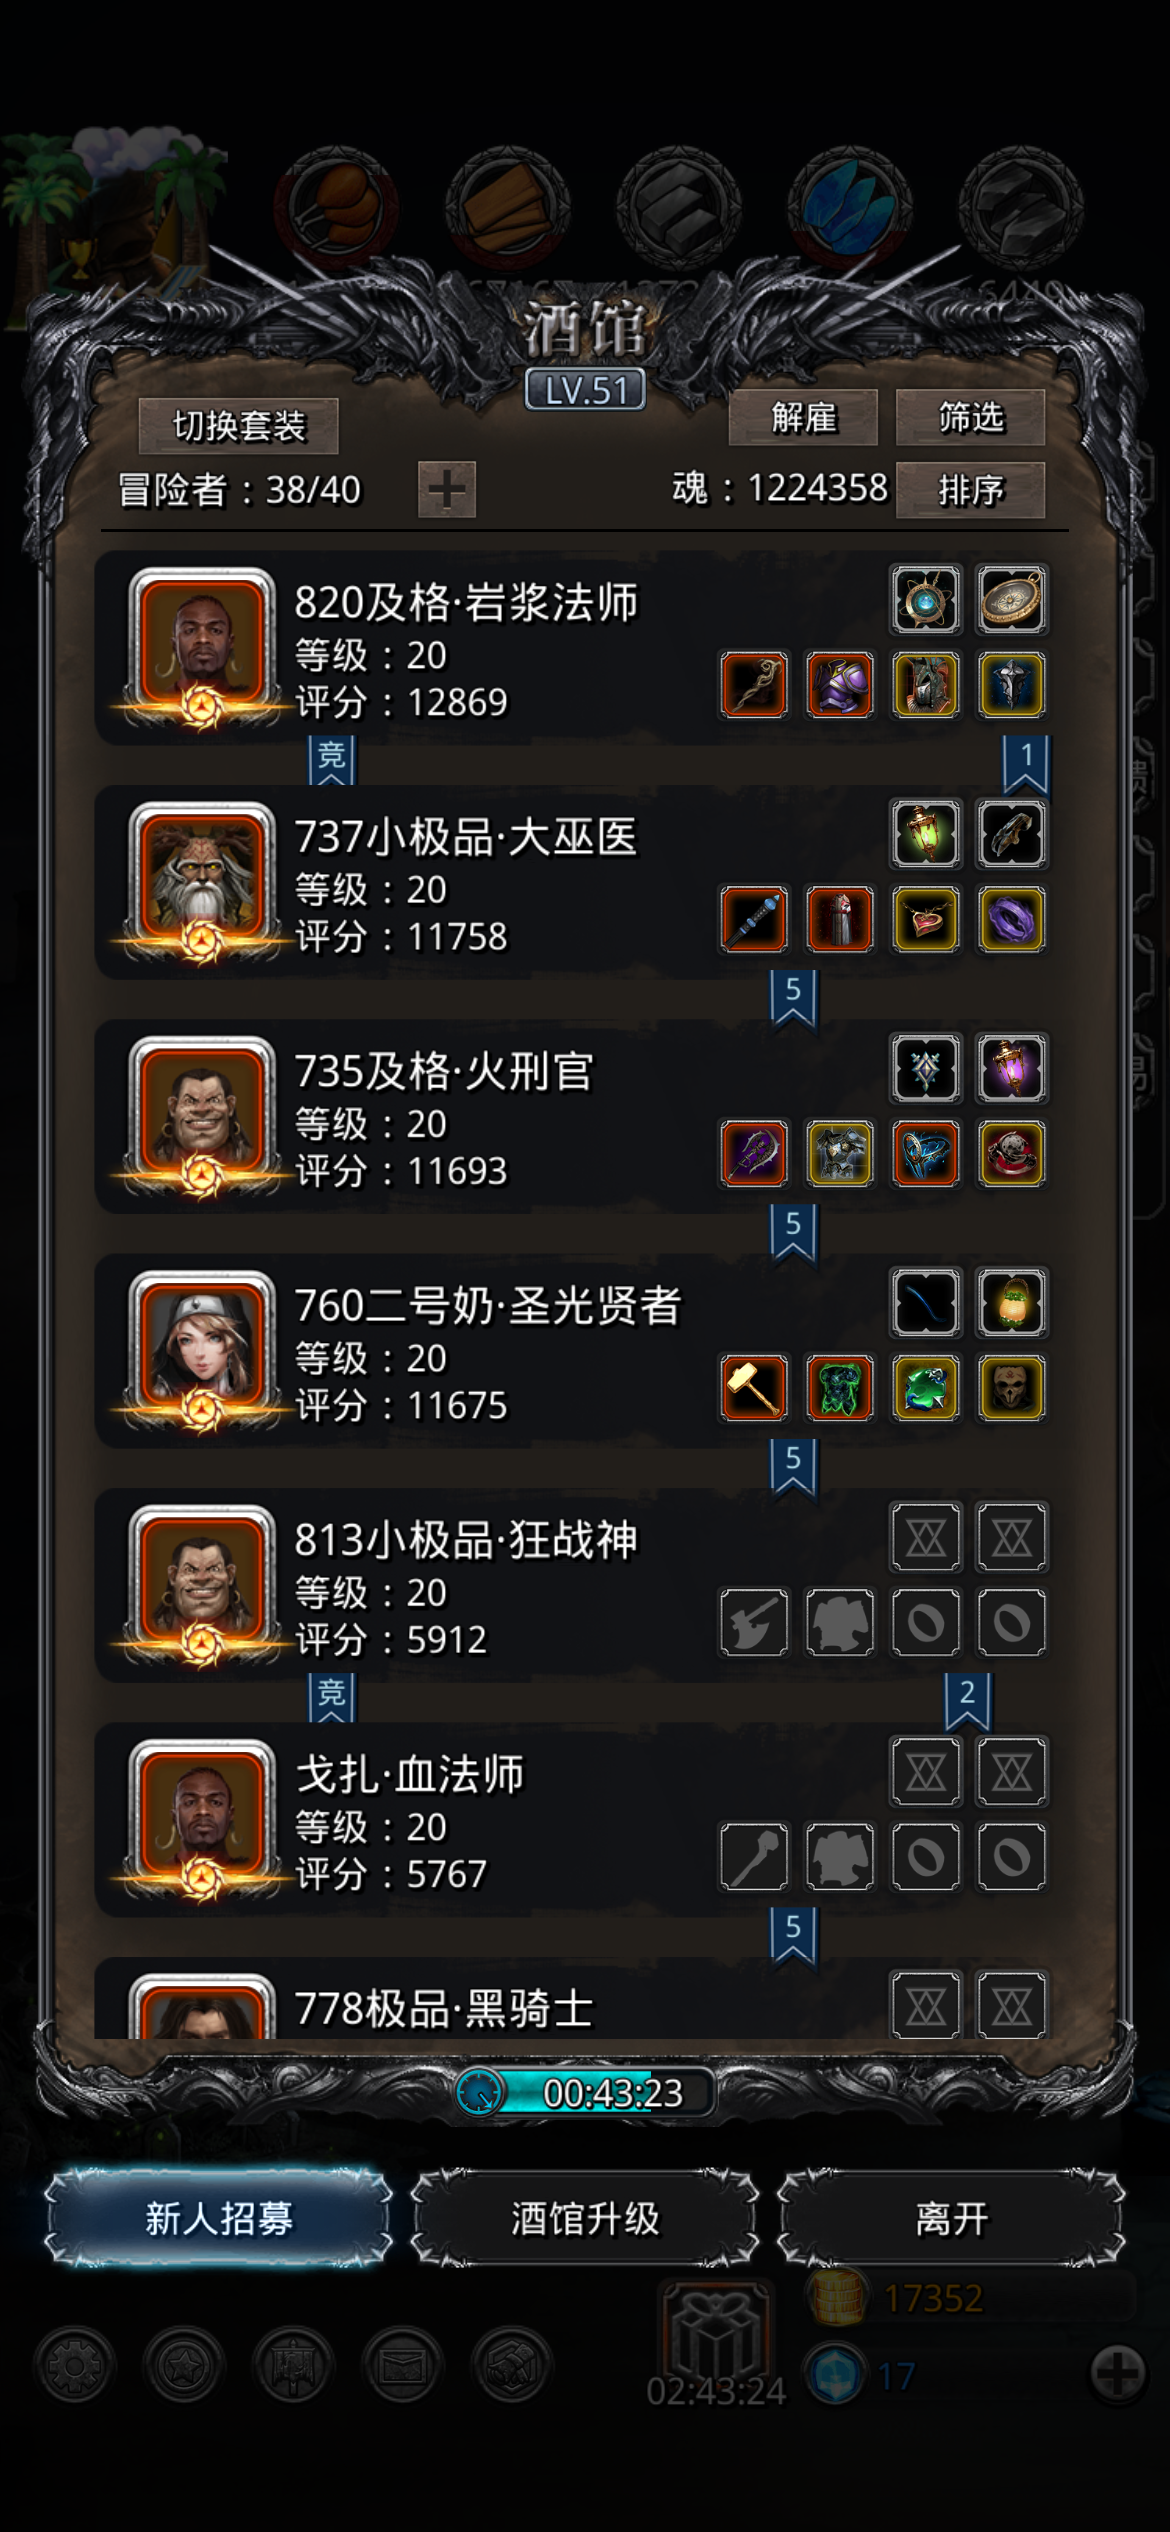Open 排序 sort options
Viewport: 1170px width, 2532px height.
[x=970, y=490]
